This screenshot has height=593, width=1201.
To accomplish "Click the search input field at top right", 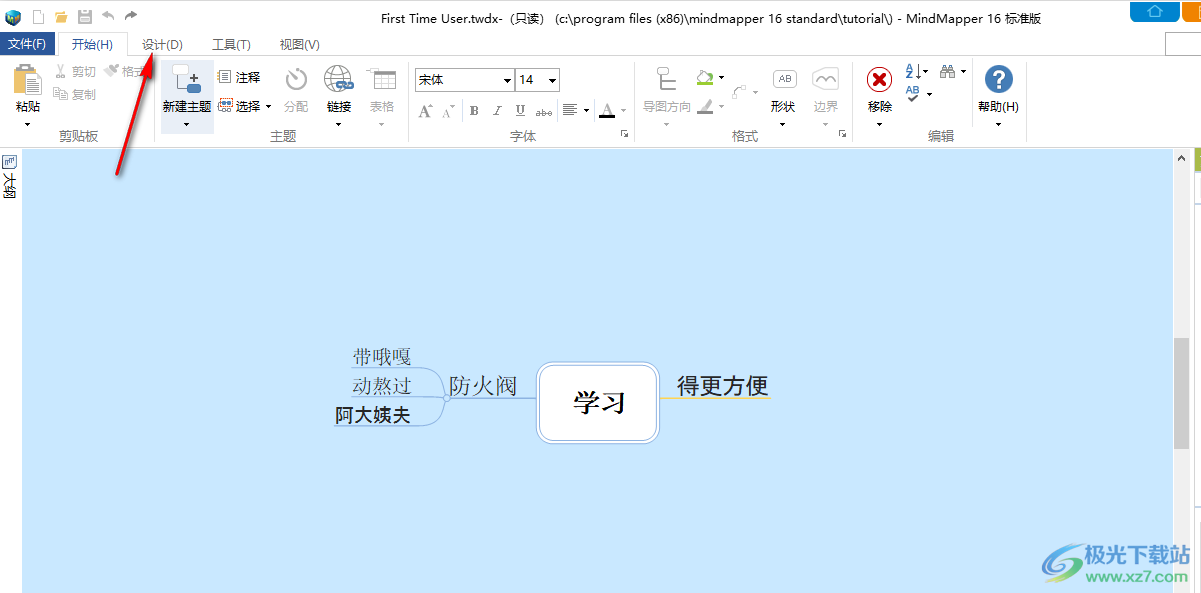I will 1183,44.
